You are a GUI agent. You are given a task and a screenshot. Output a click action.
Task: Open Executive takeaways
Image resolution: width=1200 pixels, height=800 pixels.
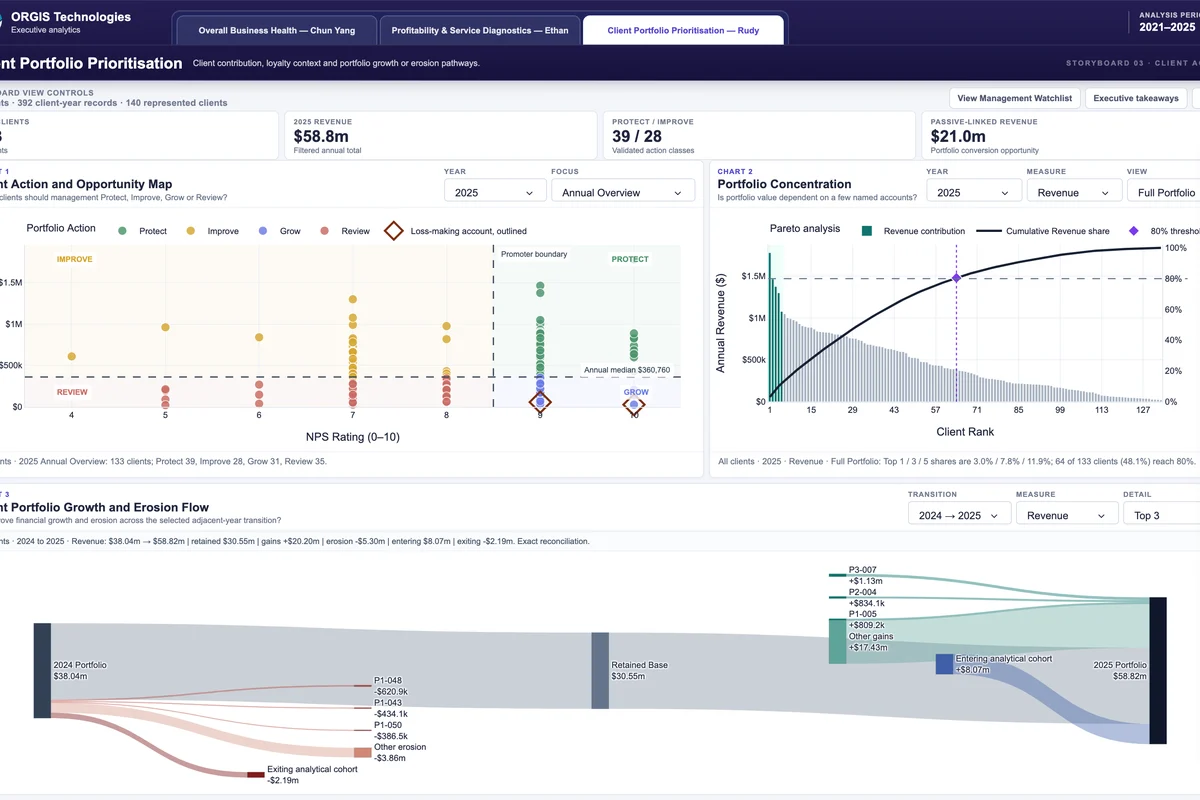click(1136, 98)
